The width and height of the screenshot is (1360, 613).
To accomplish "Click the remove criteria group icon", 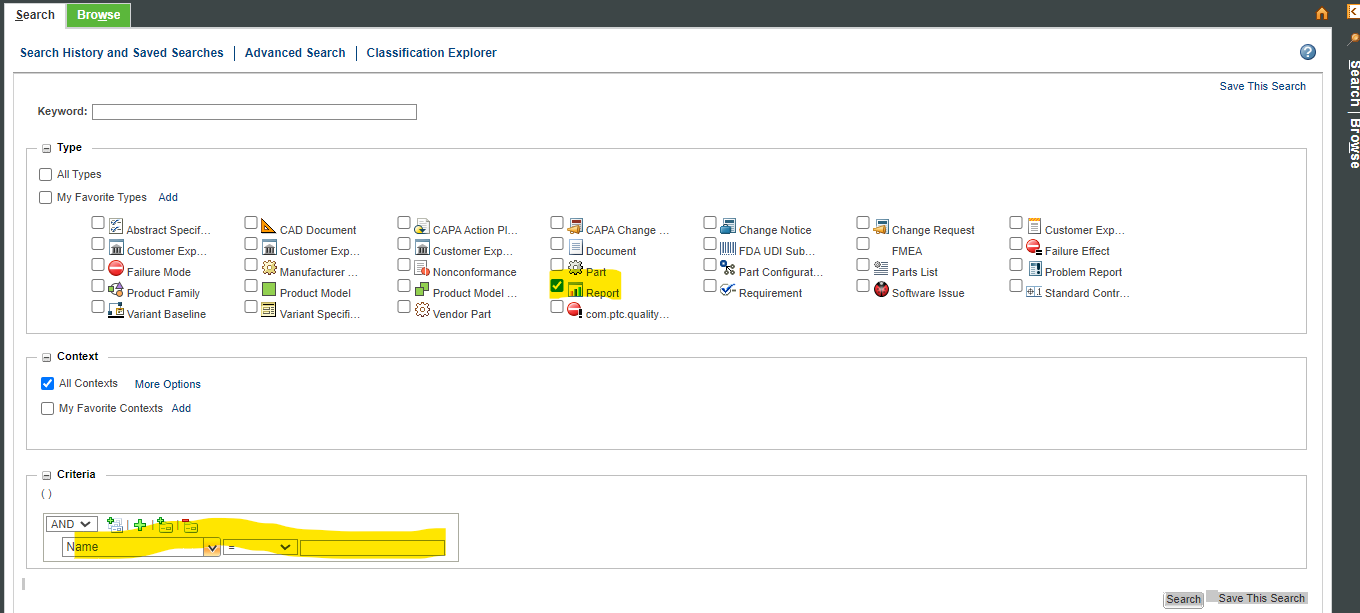I will click(x=190, y=524).
